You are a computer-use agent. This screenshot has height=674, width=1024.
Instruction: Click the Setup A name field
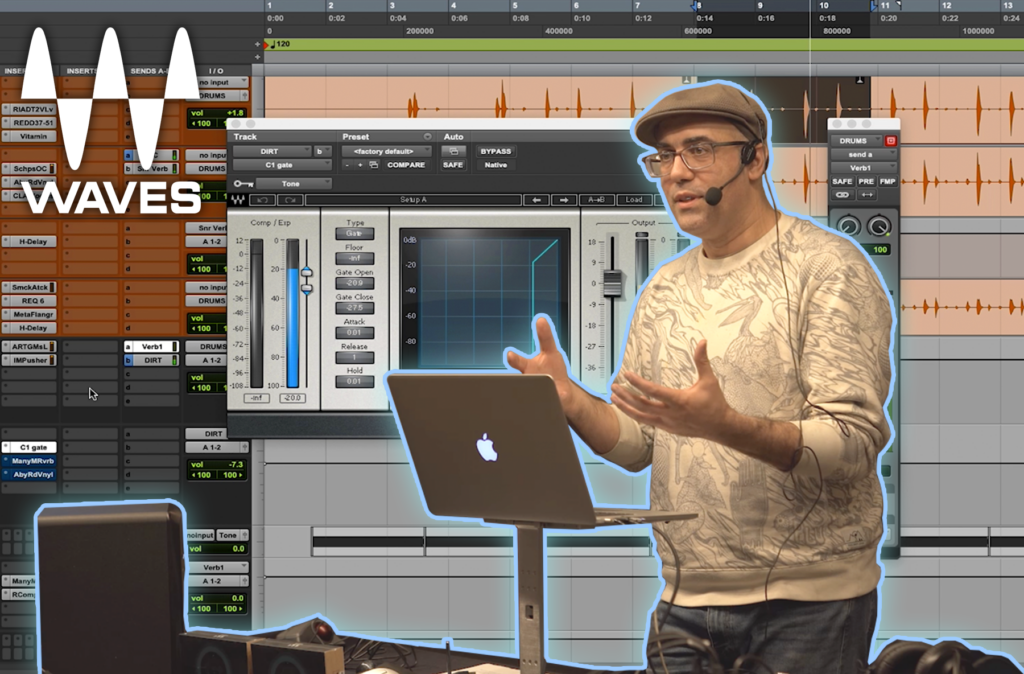[413, 200]
